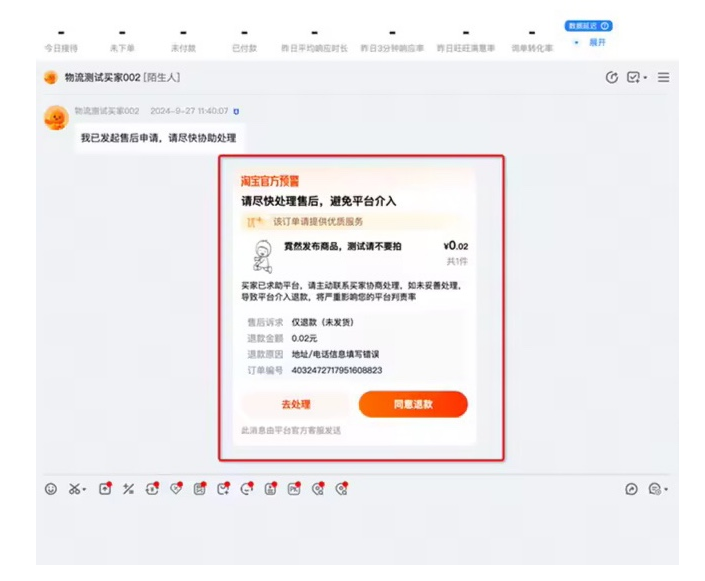This screenshot has width=705, height=581.
Task: Click the product title 霓然发布商品，测试请不要拍
Action: [343, 246]
